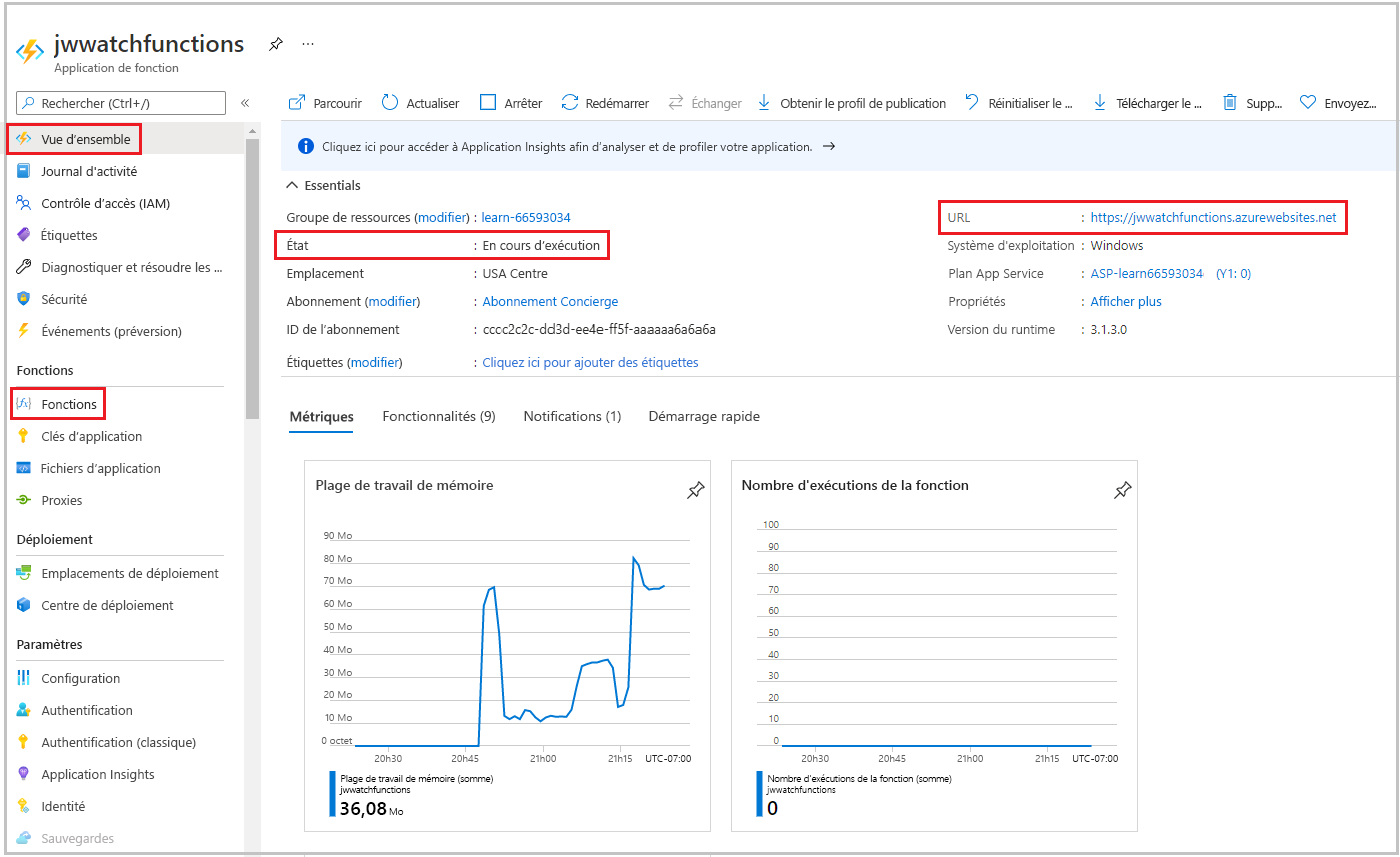Switch to the Démarrage rapide tab

pyautogui.click(x=704, y=416)
